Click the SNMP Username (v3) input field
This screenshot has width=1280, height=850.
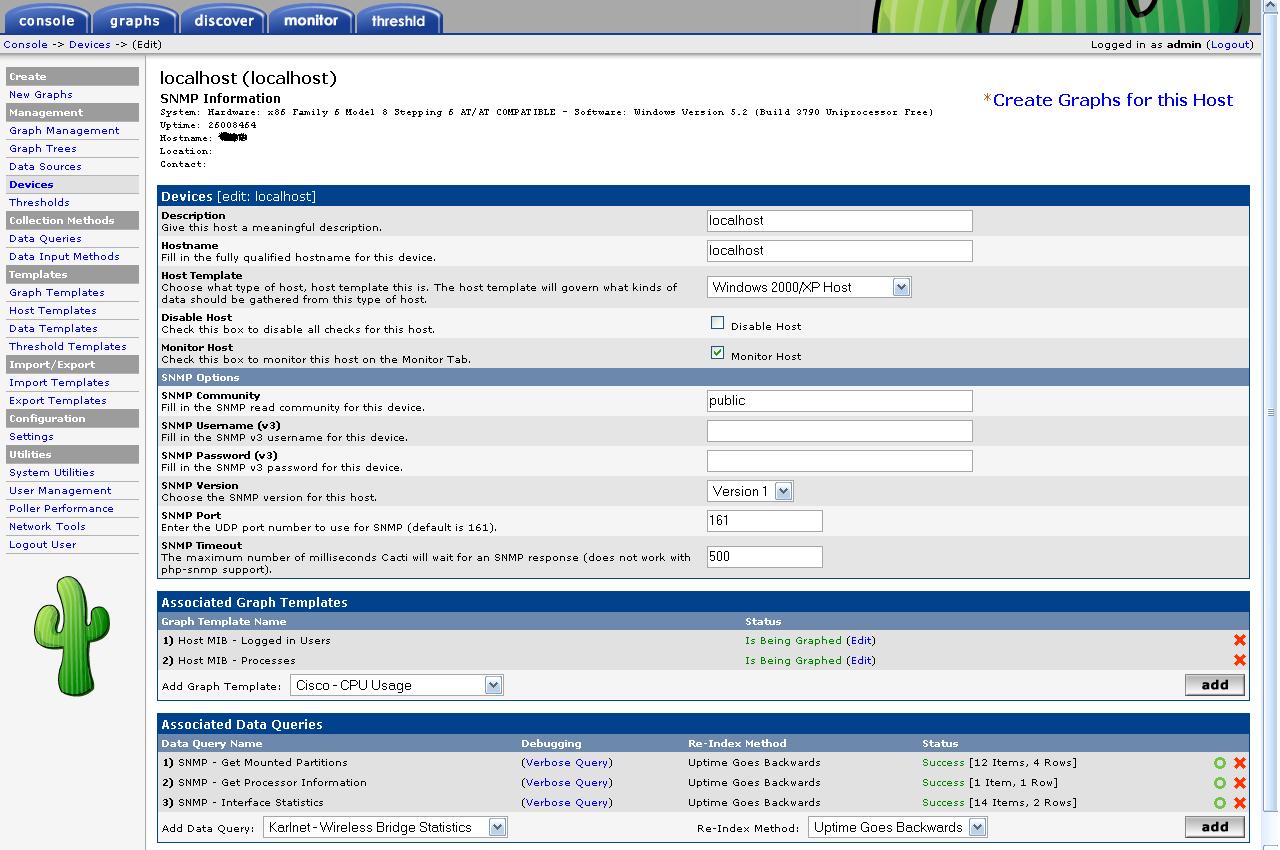(x=839, y=431)
